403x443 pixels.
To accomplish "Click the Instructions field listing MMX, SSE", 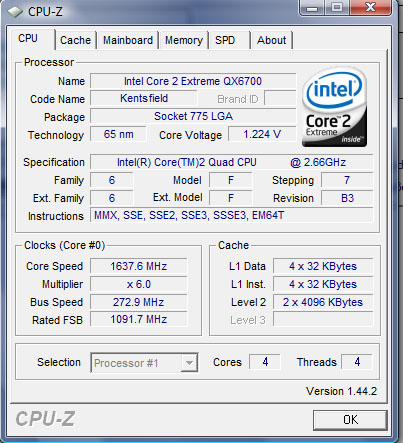I will point(231,215).
